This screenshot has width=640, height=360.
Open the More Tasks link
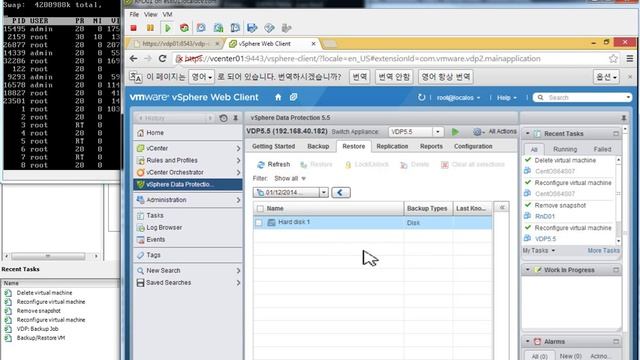[603, 251]
